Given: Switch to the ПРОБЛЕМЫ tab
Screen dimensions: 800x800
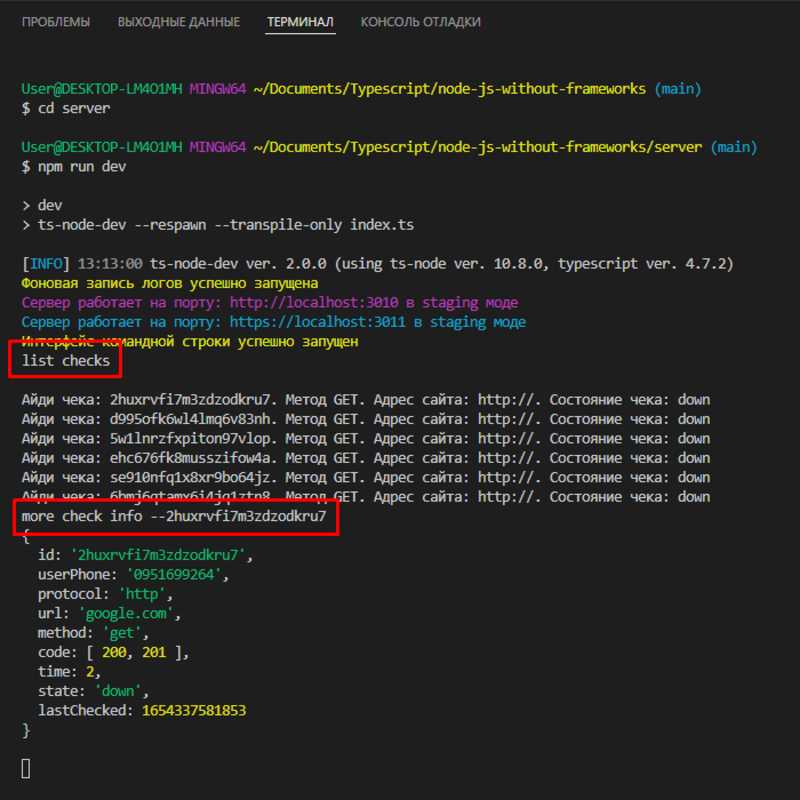Looking at the screenshot, I should pos(56,20).
